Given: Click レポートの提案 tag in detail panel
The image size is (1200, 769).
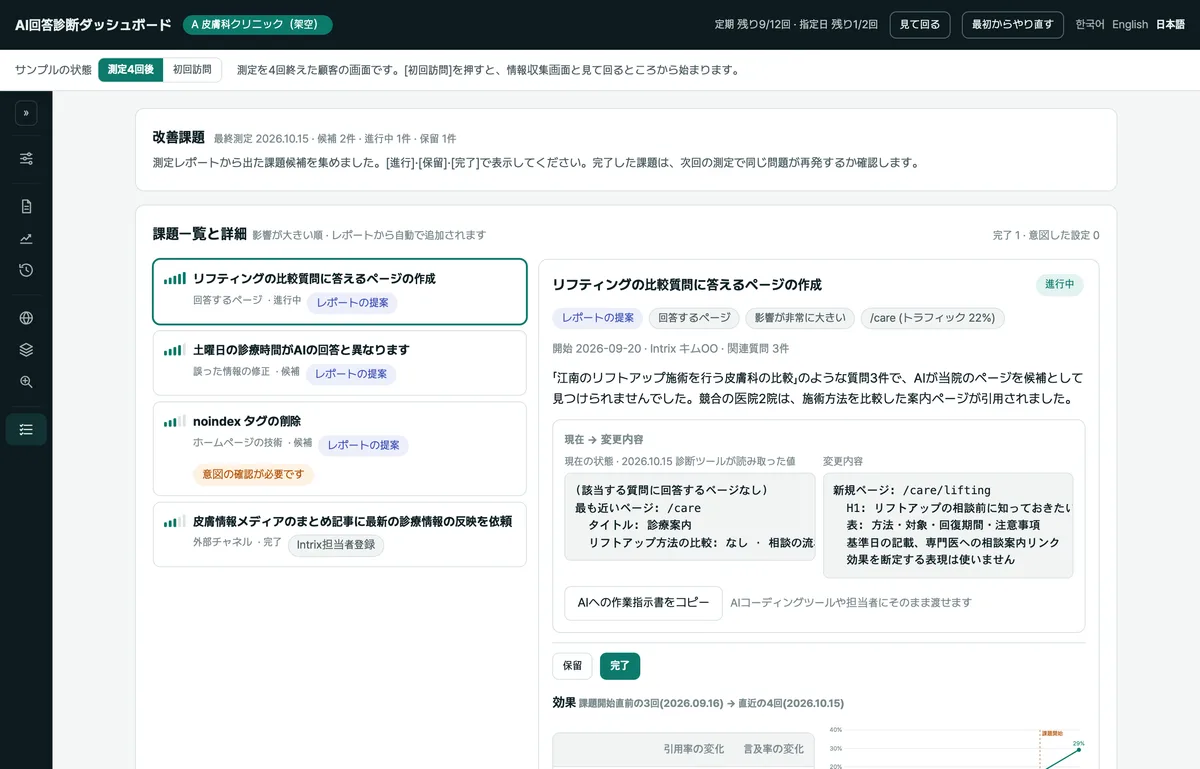Looking at the screenshot, I should (x=598, y=318).
